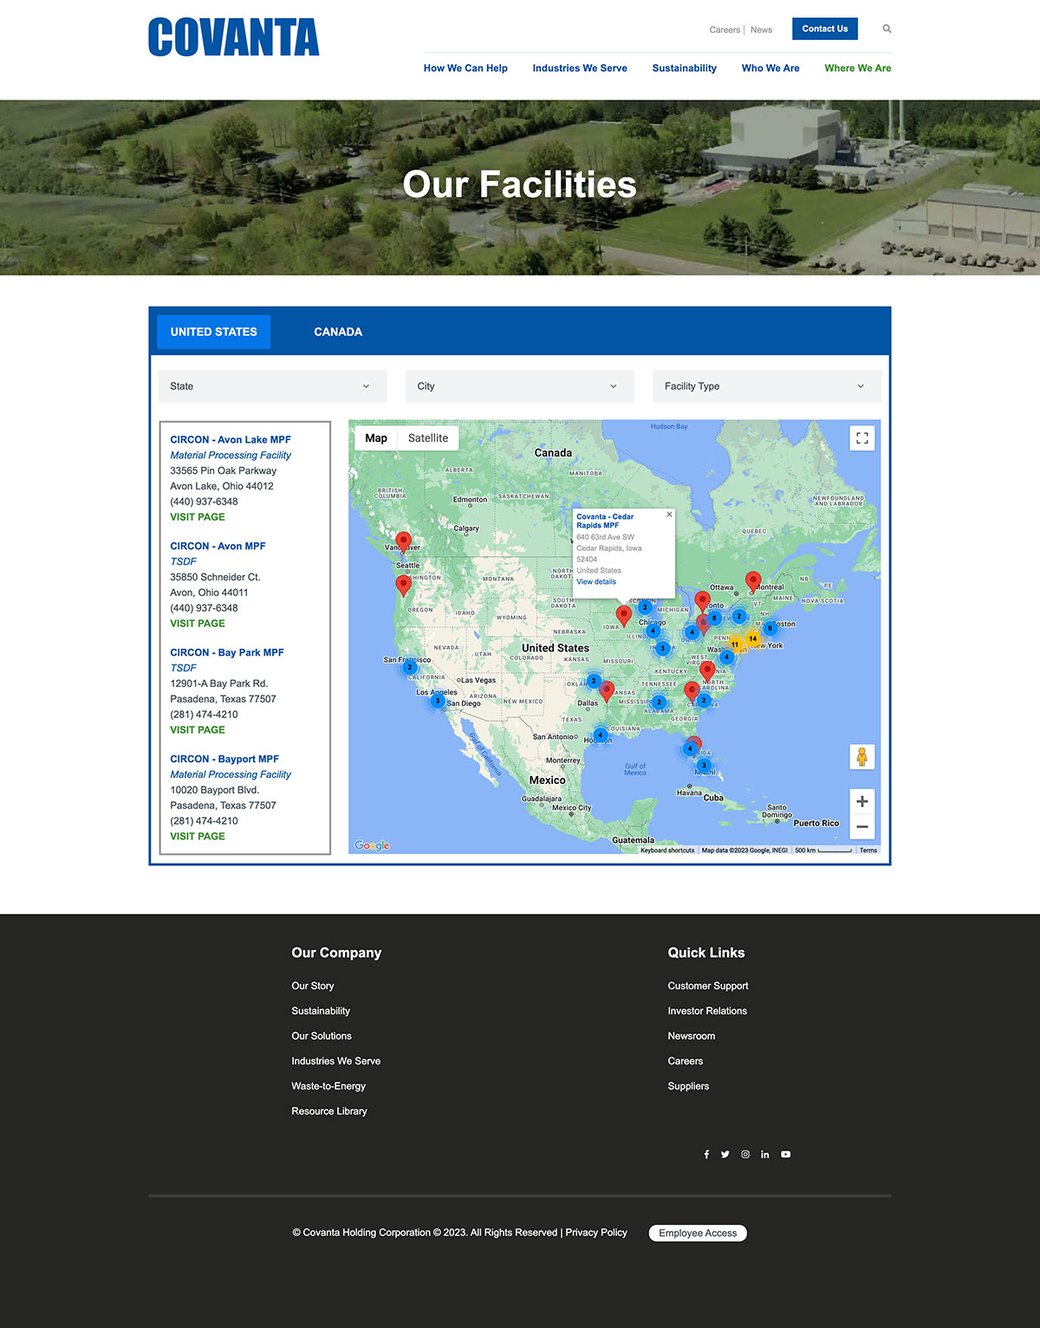Zoom in on the map
1040x1328 pixels.
pyautogui.click(x=862, y=801)
